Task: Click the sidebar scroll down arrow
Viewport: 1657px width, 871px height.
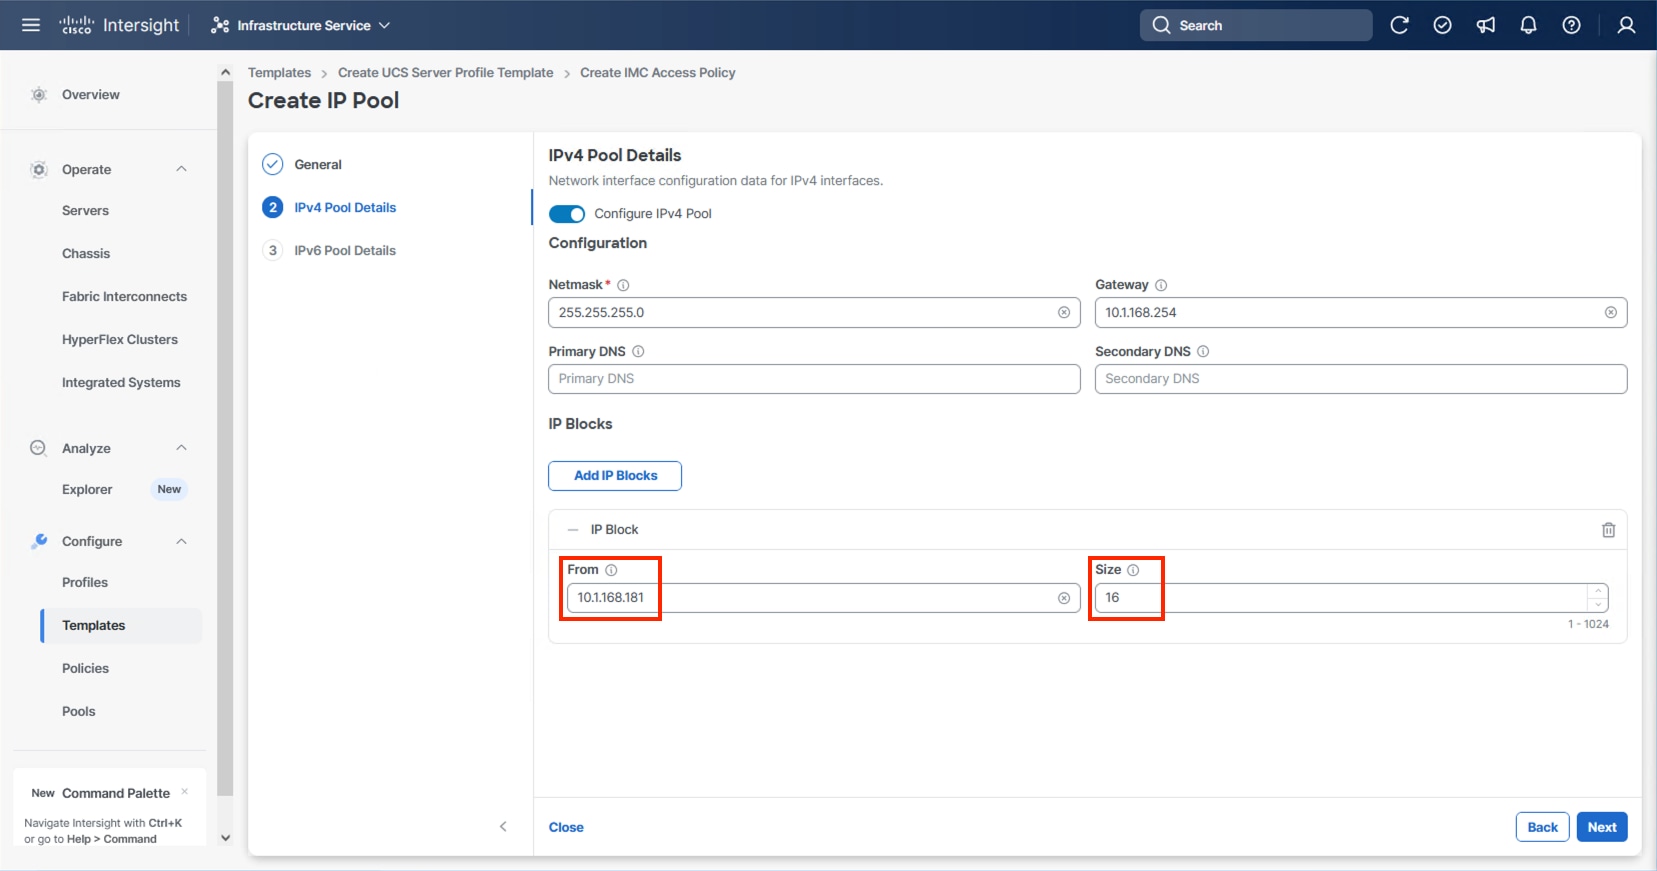Action: (x=225, y=838)
